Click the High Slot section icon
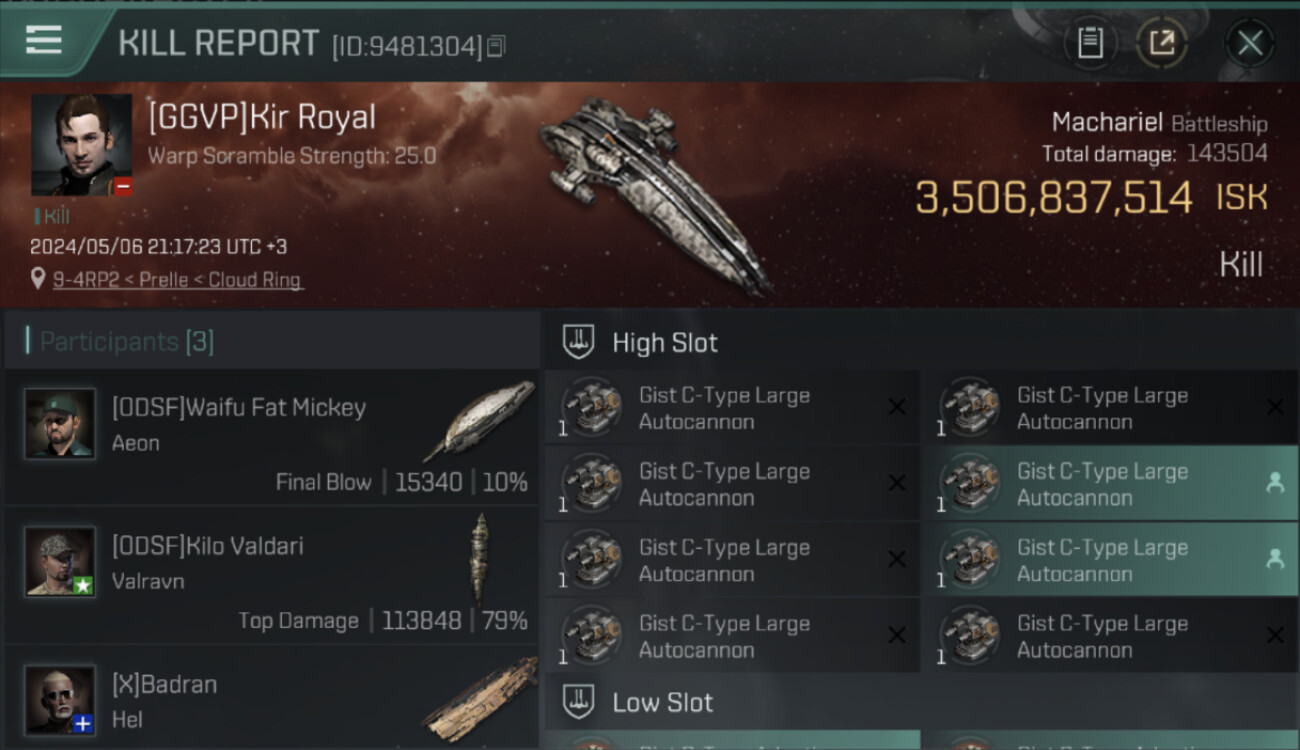The height and width of the screenshot is (750, 1300). coord(579,342)
